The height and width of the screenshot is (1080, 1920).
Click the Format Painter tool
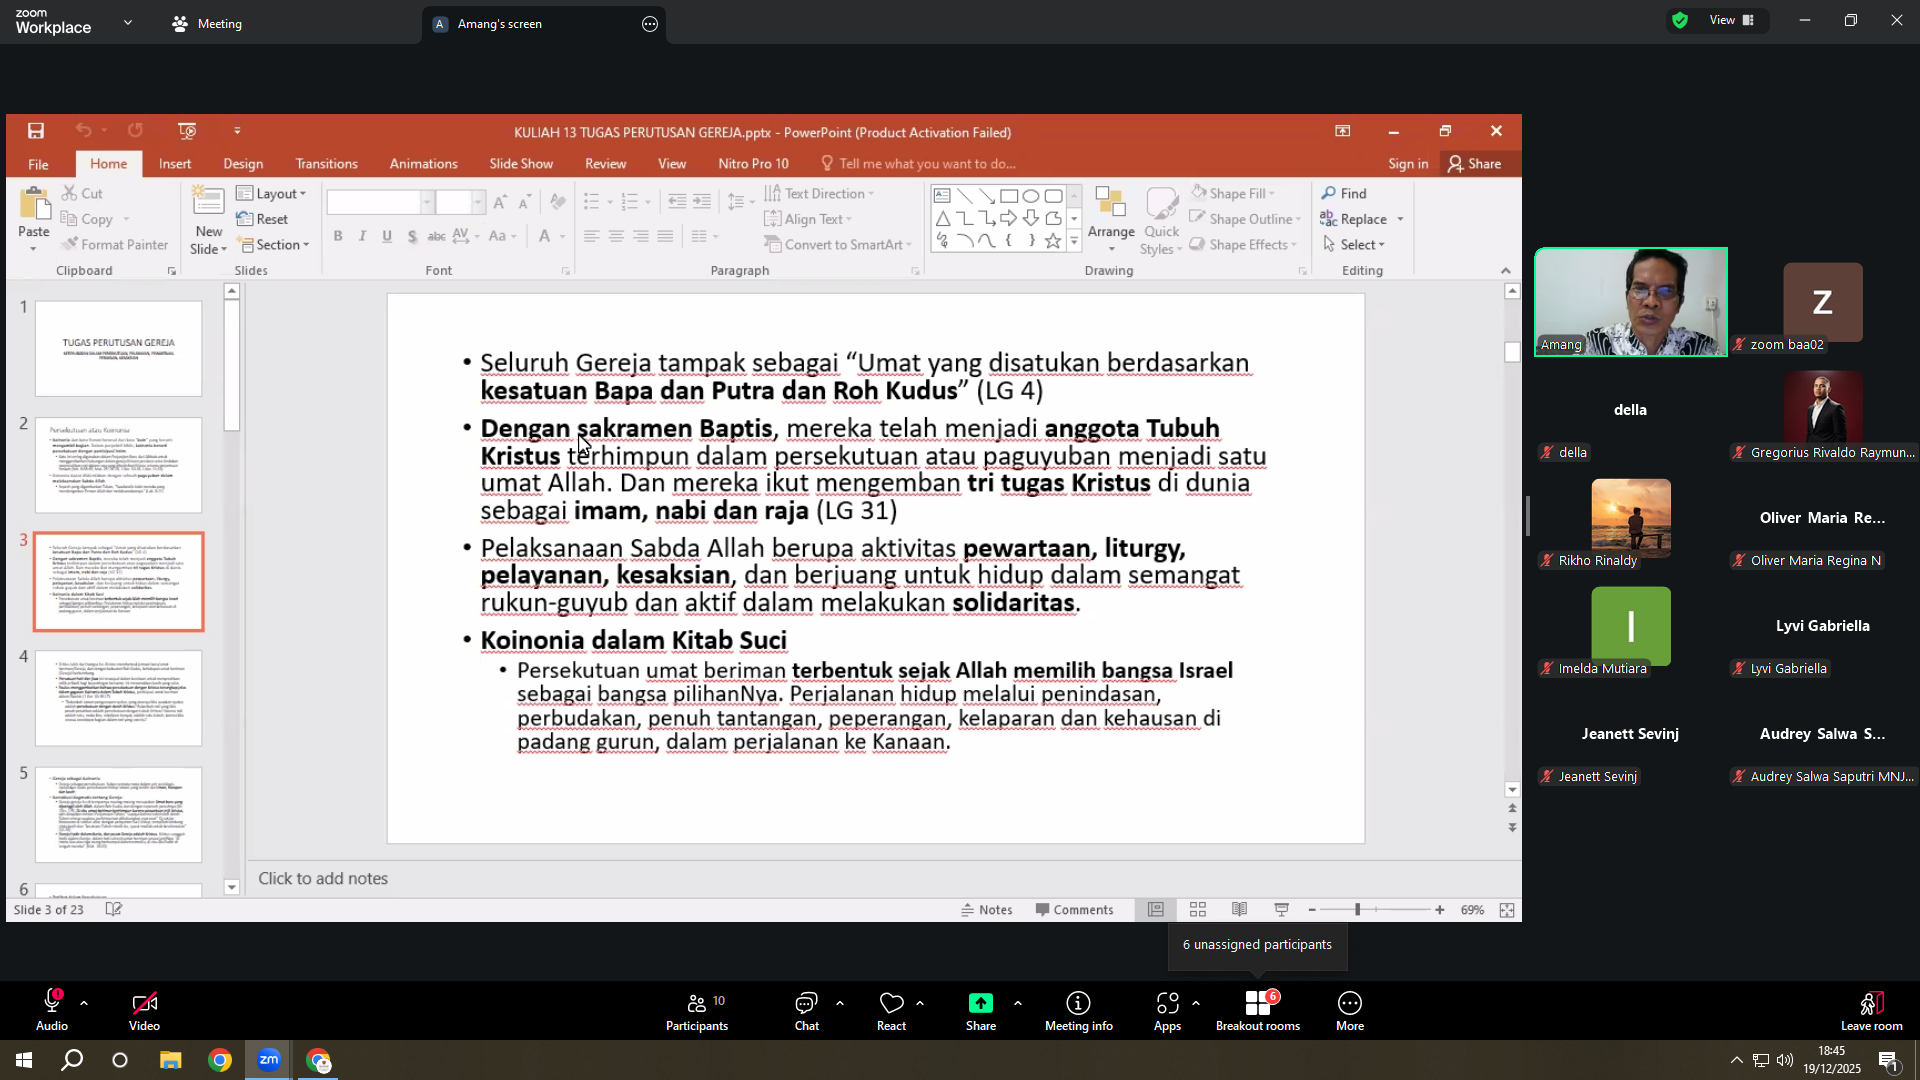tap(114, 244)
